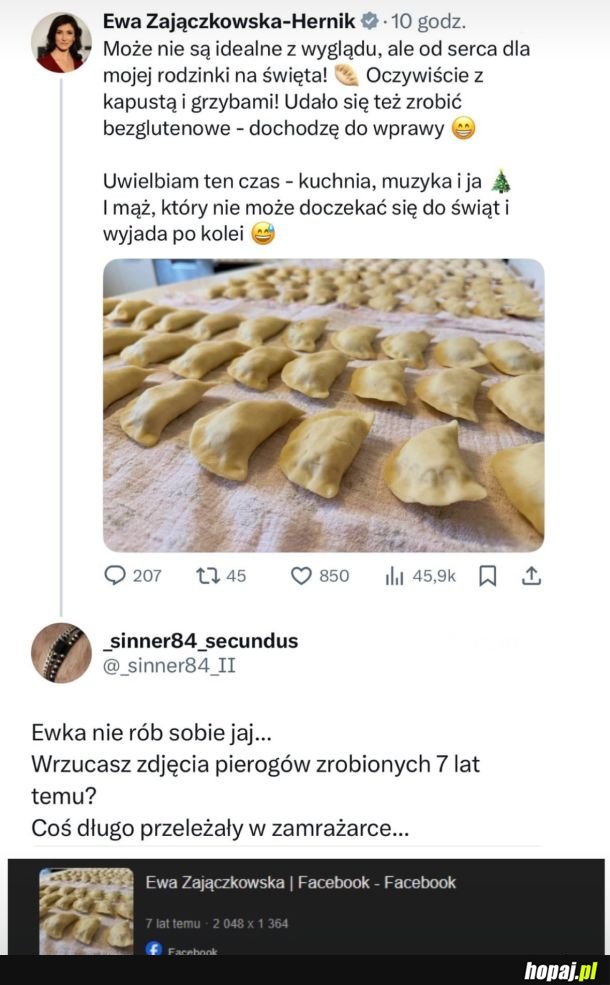Open Ewa Zajączkowska-Hernik's profile avatar
The height and width of the screenshot is (985, 610).
(x=61, y=43)
